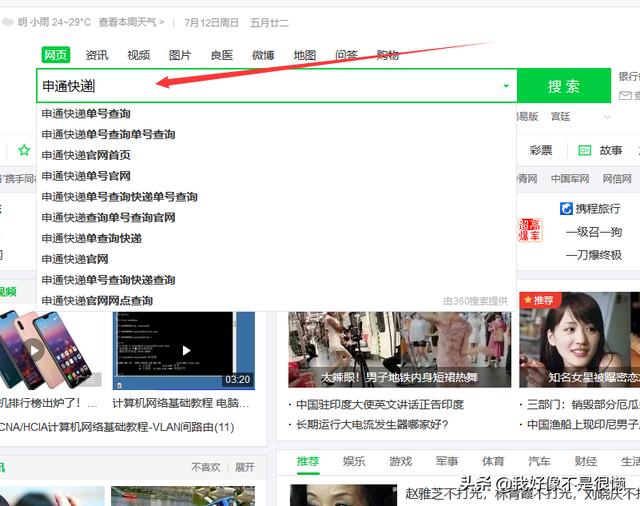The height and width of the screenshot is (506, 640).
Task: Switch to the 游戏 news tab
Action: tap(400, 462)
